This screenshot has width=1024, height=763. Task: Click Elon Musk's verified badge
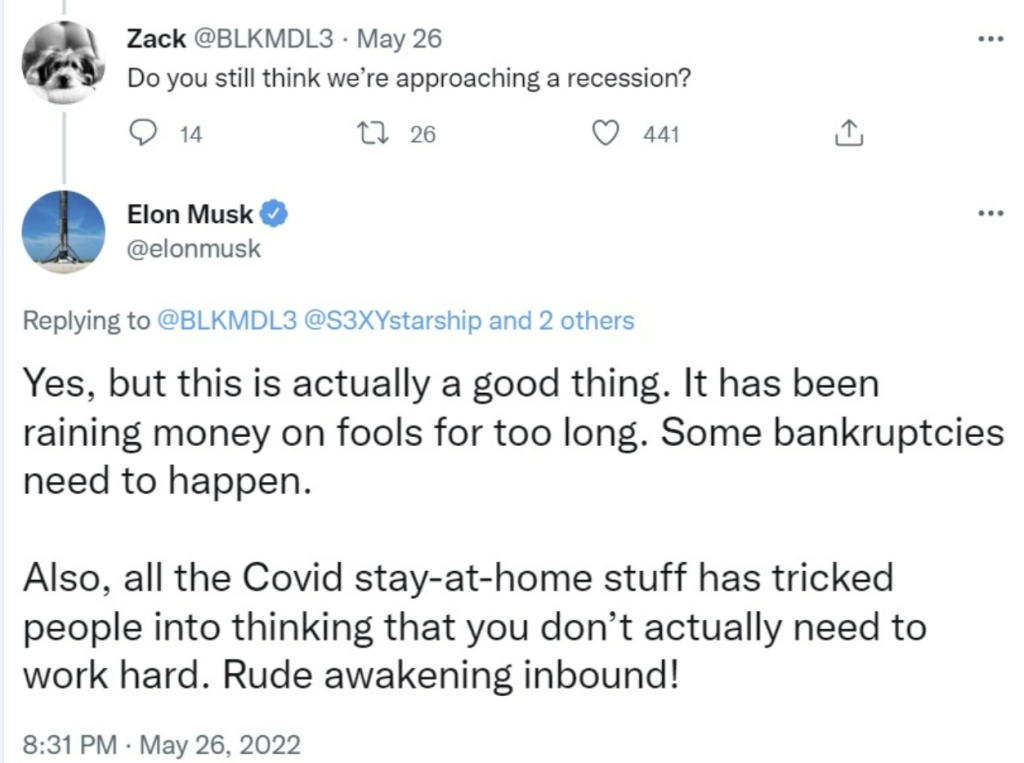pyautogui.click(x=274, y=214)
